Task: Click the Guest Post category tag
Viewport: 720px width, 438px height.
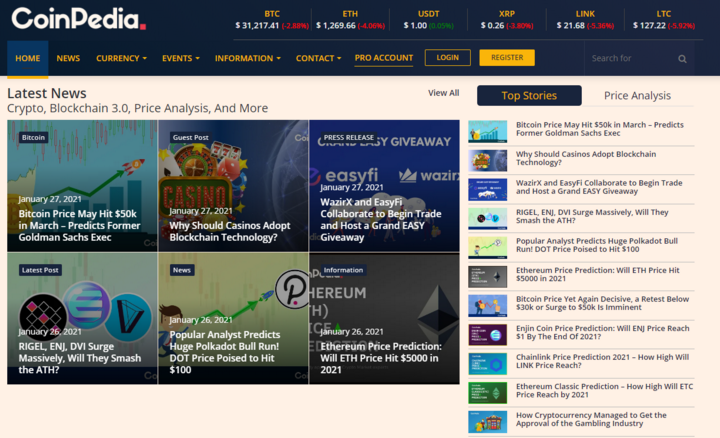Action: click(190, 137)
